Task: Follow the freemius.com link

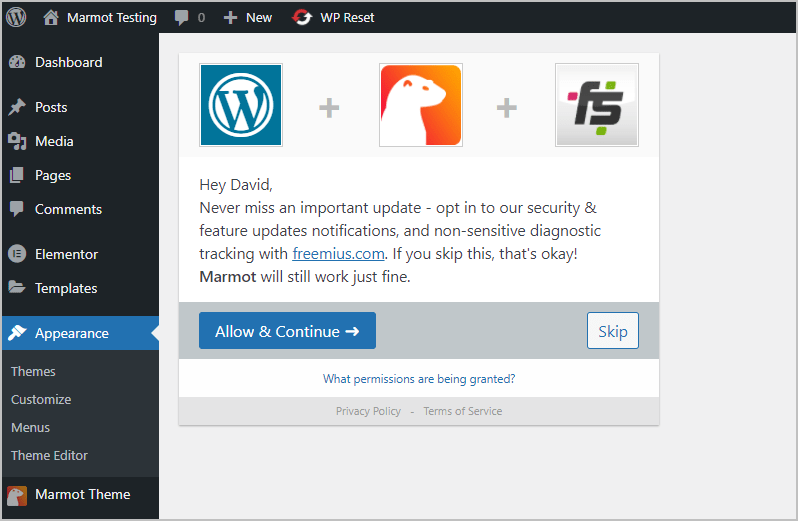Action: coord(338,254)
